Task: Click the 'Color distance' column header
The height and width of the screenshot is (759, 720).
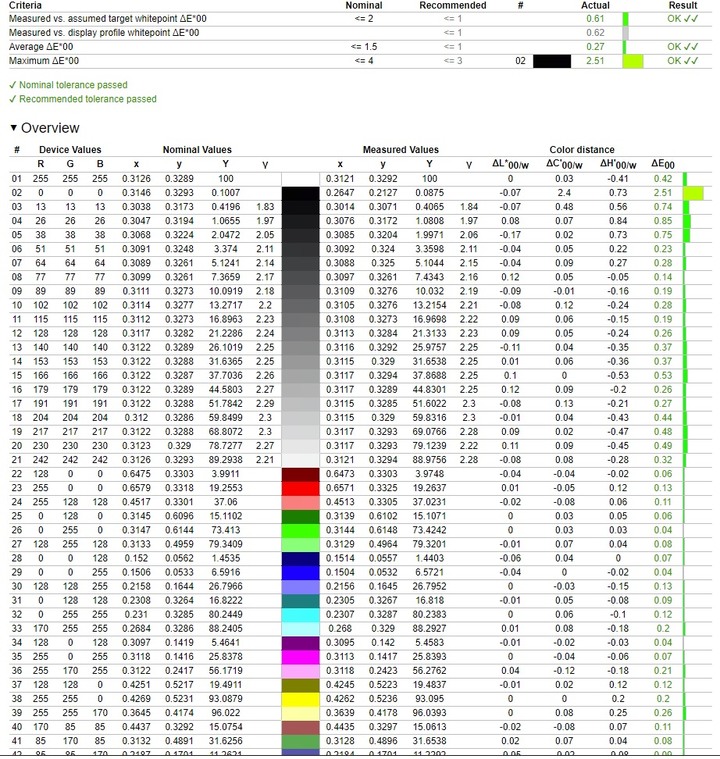Action: pos(582,150)
